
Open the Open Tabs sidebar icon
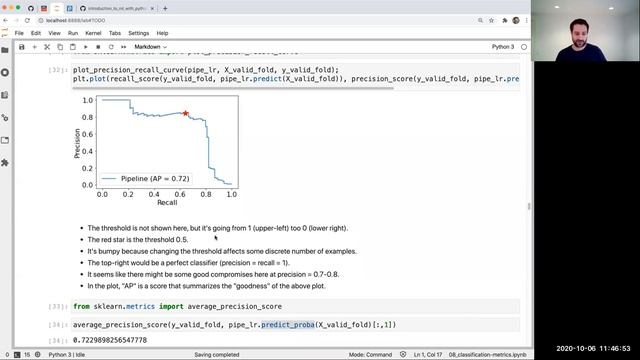[x=5, y=140]
